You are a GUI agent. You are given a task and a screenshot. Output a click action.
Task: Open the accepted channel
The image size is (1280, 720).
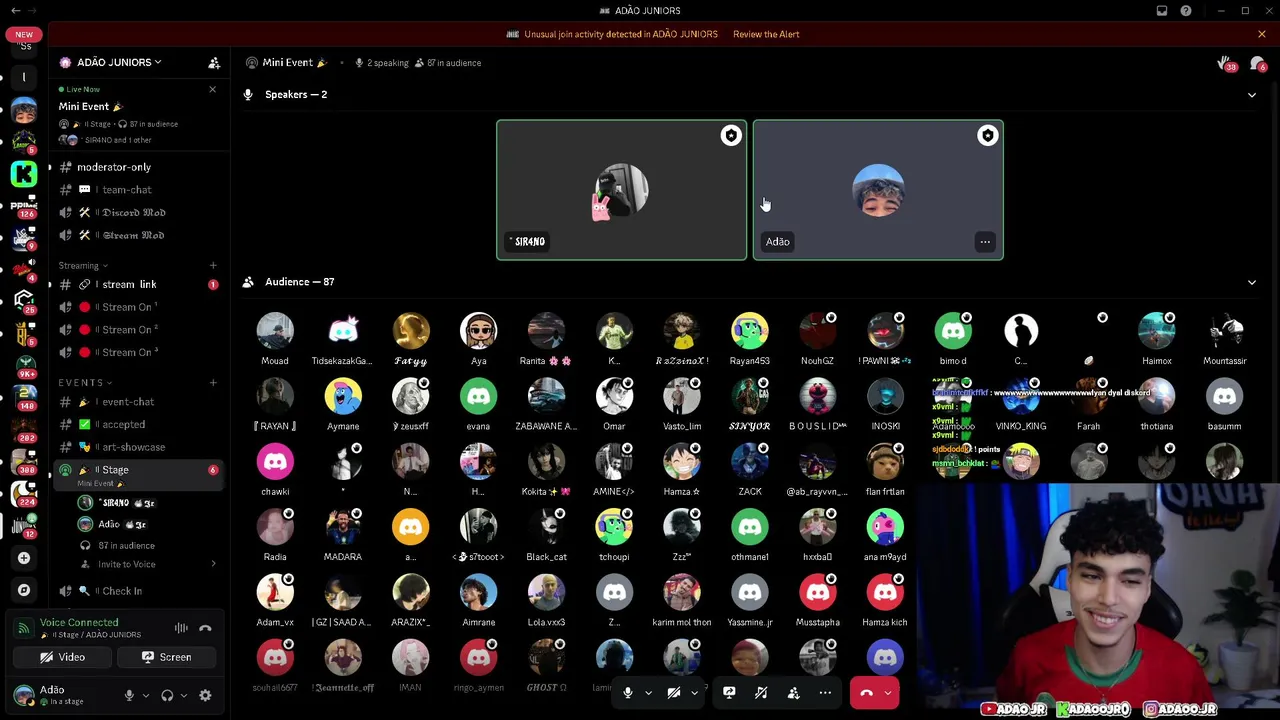click(138, 424)
